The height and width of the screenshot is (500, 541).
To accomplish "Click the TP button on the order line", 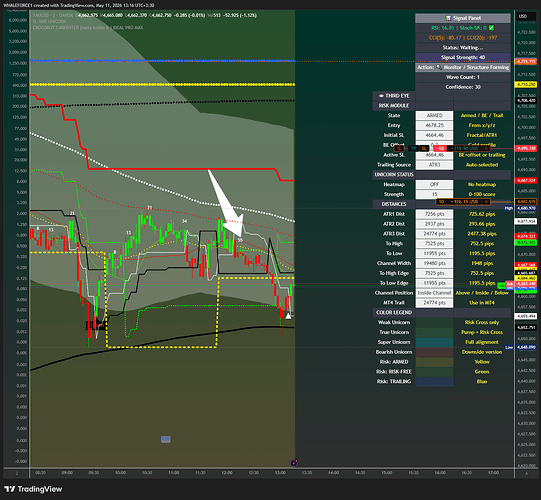I will pos(413,148).
